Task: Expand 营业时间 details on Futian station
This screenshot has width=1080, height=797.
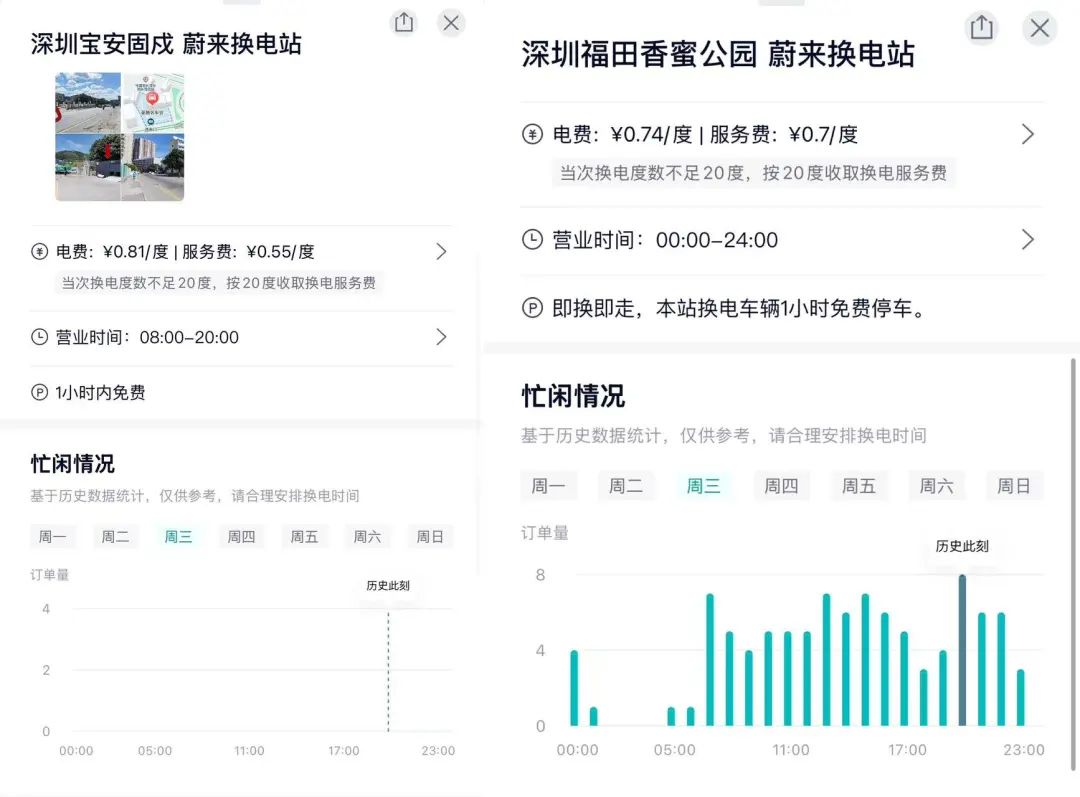Action: coord(1028,240)
